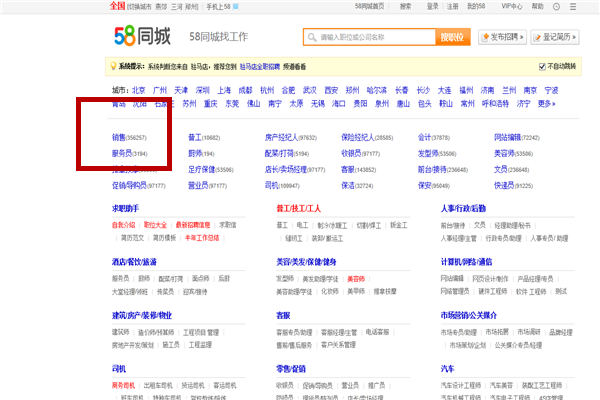Select city 宁波
The height and width of the screenshot is (400, 600).
tap(551, 90)
